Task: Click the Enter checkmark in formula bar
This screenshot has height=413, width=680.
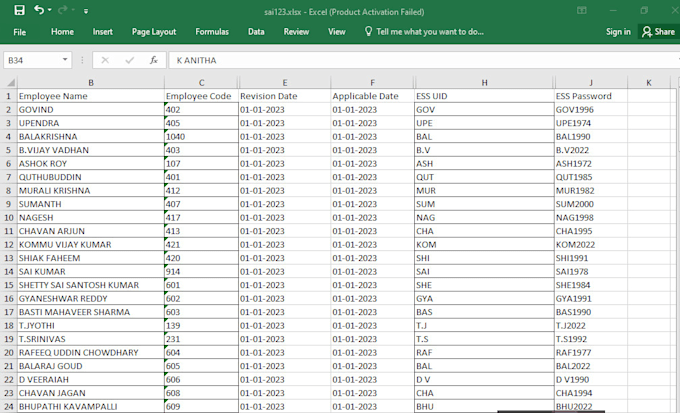Action: coord(130,60)
